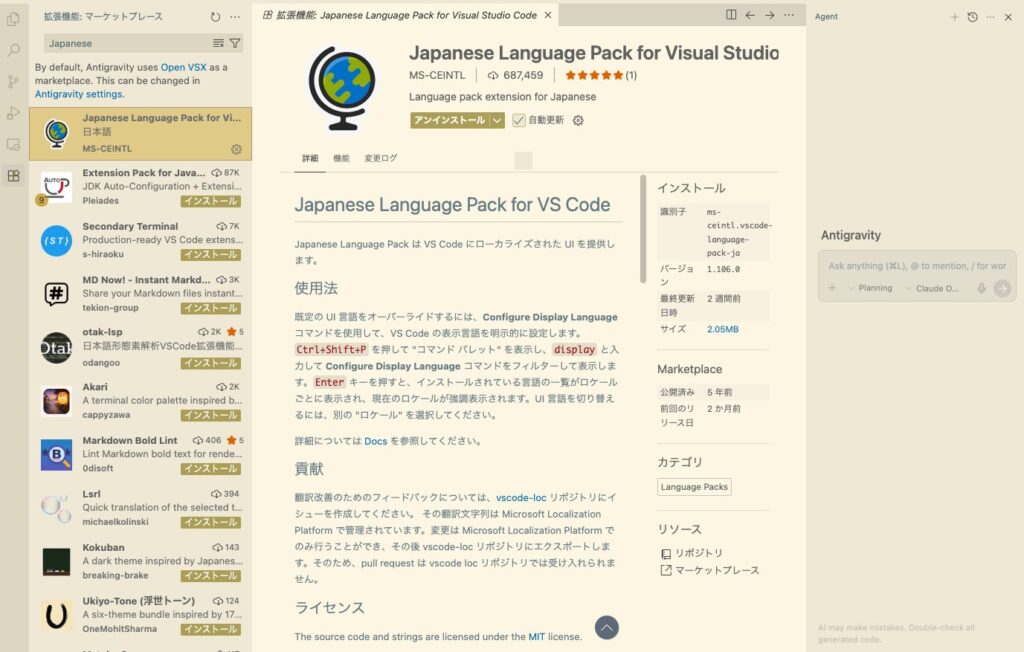
Task: Switch to the 機能 tab
Action: click(341, 158)
